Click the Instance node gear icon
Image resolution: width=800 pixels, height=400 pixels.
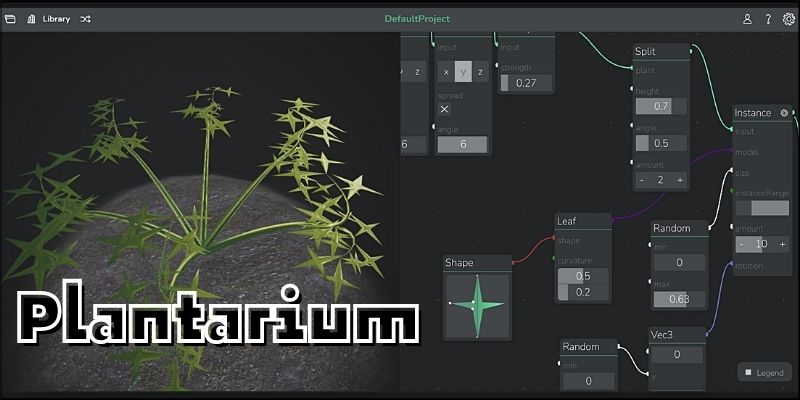pyautogui.click(x=784, y=113)
